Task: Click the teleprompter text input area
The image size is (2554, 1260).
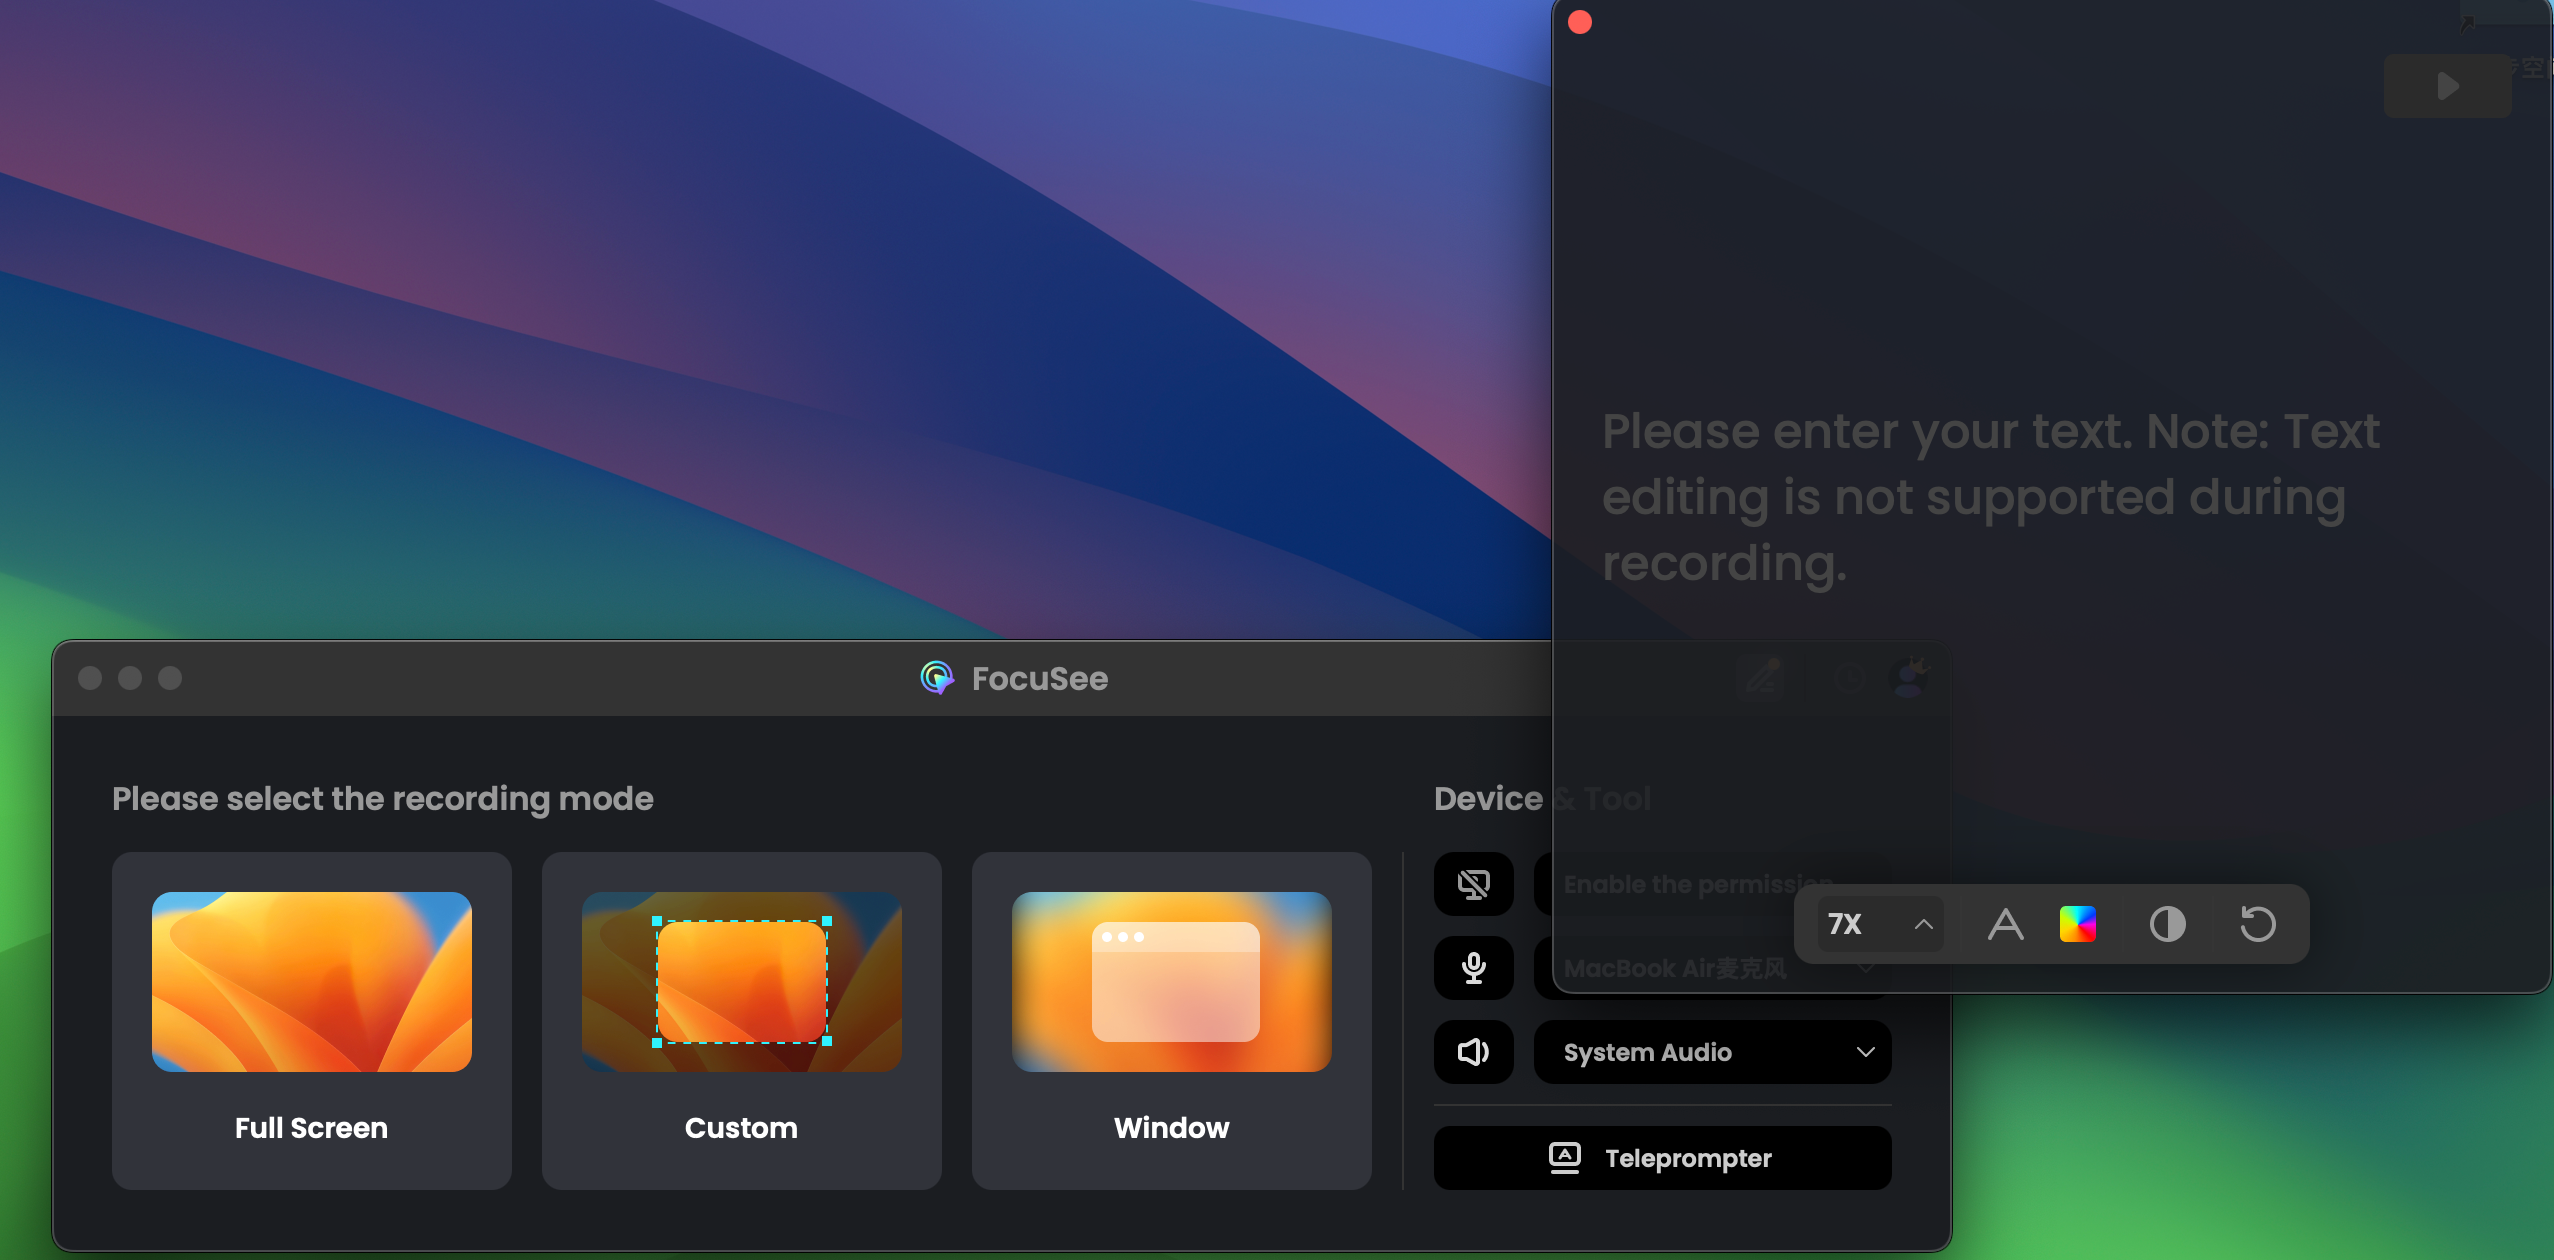Action: (1990, 496)
